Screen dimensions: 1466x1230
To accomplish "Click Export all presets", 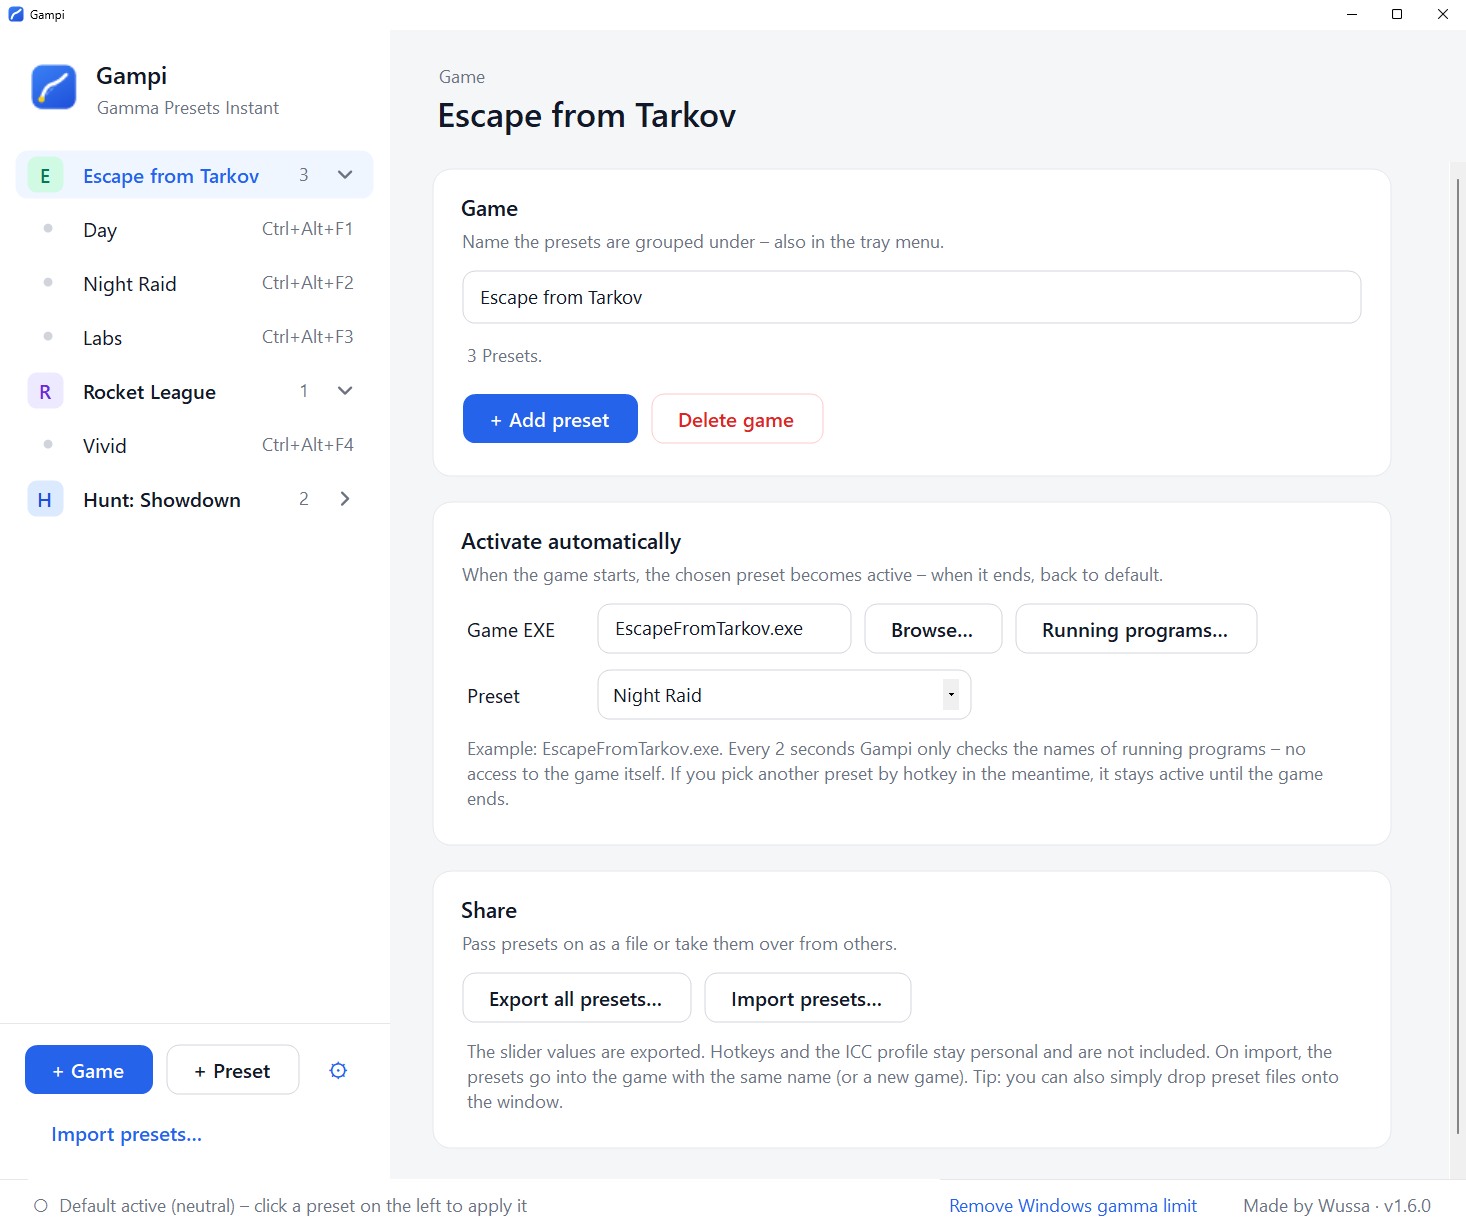I will click(x=576, y=998).
